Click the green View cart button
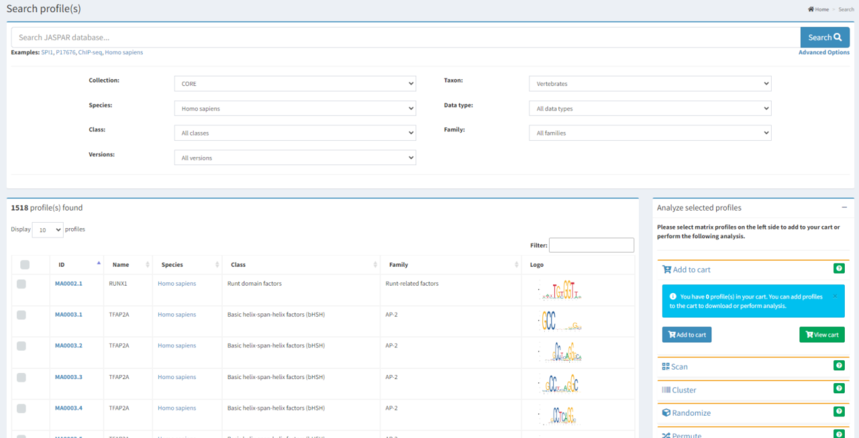 [x=822, y=335]
